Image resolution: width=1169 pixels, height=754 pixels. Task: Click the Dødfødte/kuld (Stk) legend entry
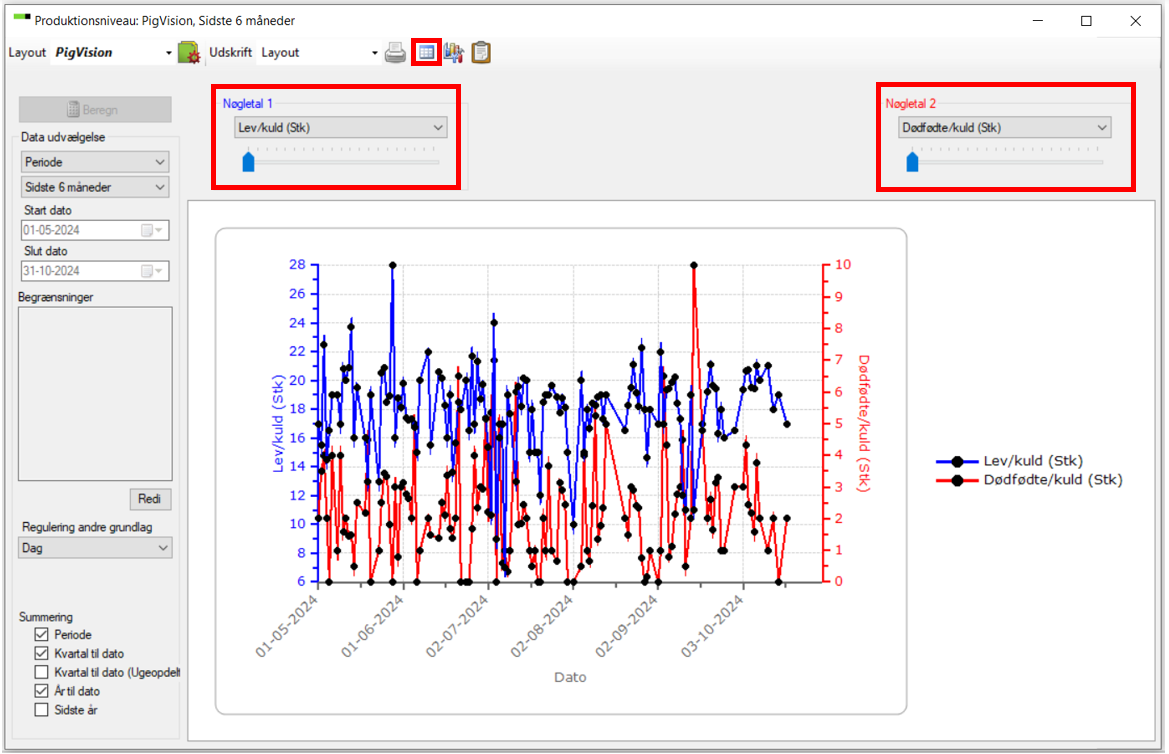tap(1030, 480)
